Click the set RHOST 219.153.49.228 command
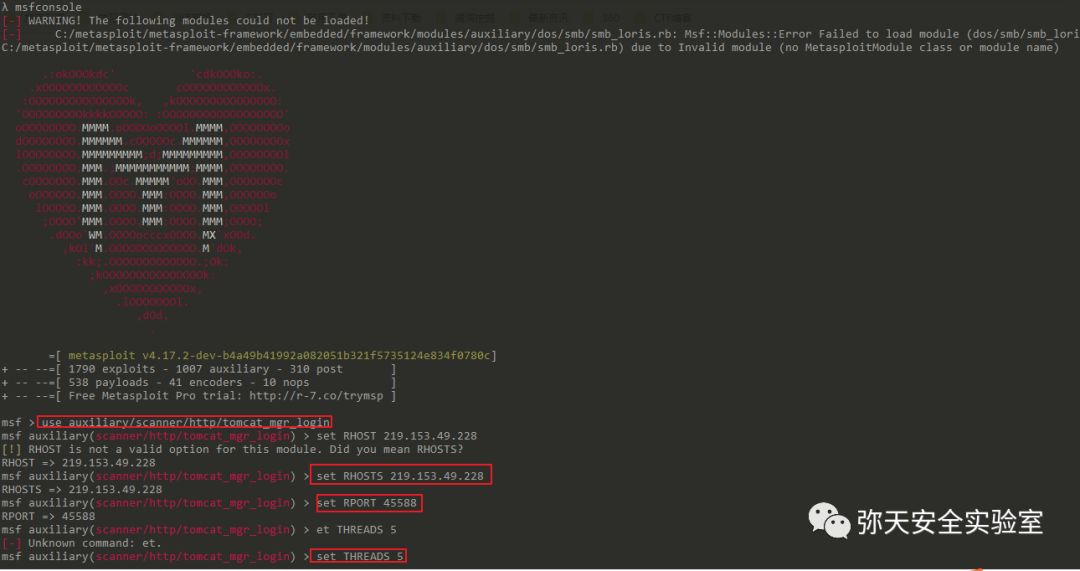Viewport: 1080px width, 571px height. tap(396, 436)
